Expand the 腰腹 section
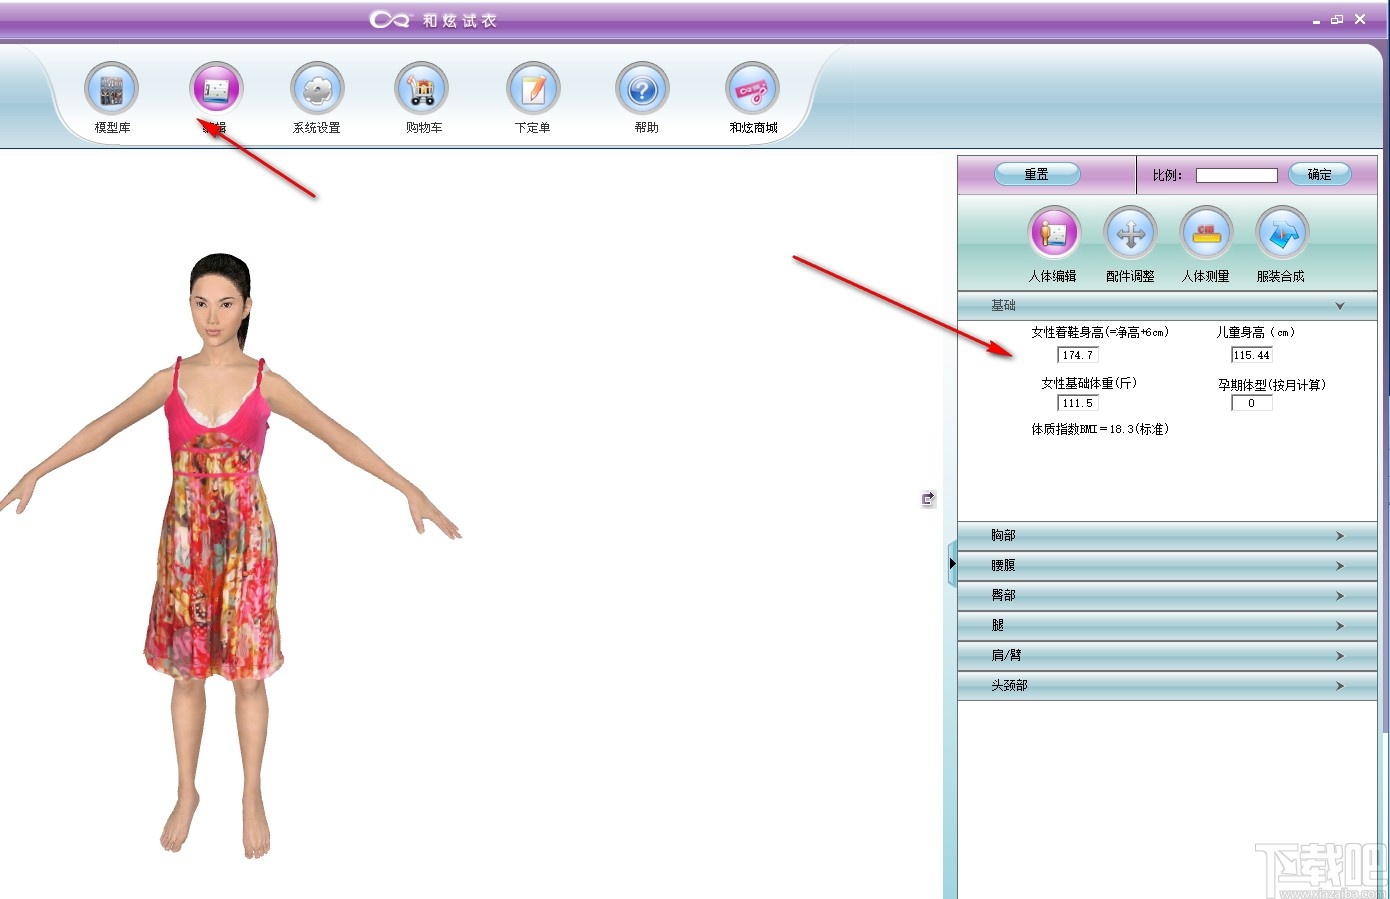This screenshot has height=899, width=1390. click(x=1167, y=566)
